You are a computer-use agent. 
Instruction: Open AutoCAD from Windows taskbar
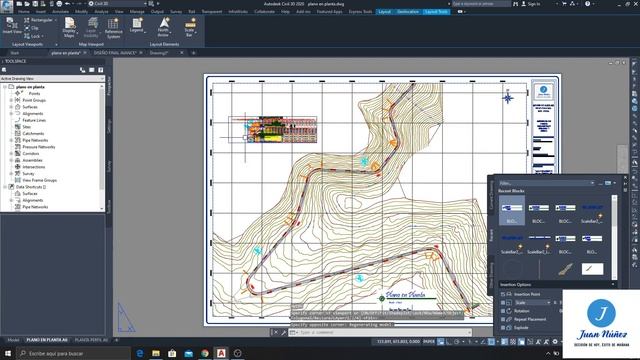221,353
